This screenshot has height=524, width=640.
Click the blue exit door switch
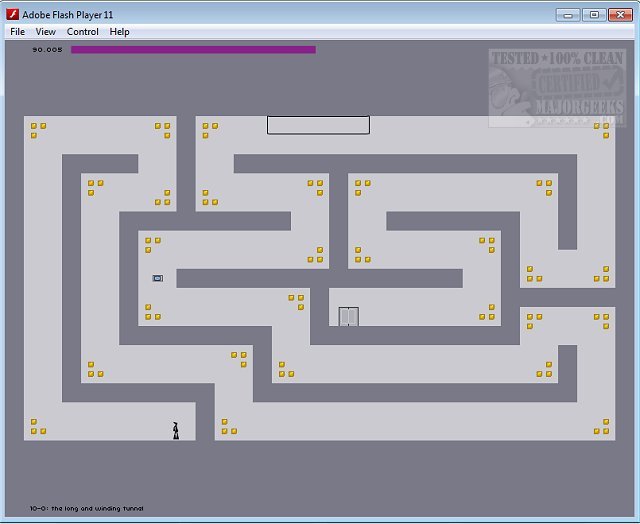(x=158, y=278)
